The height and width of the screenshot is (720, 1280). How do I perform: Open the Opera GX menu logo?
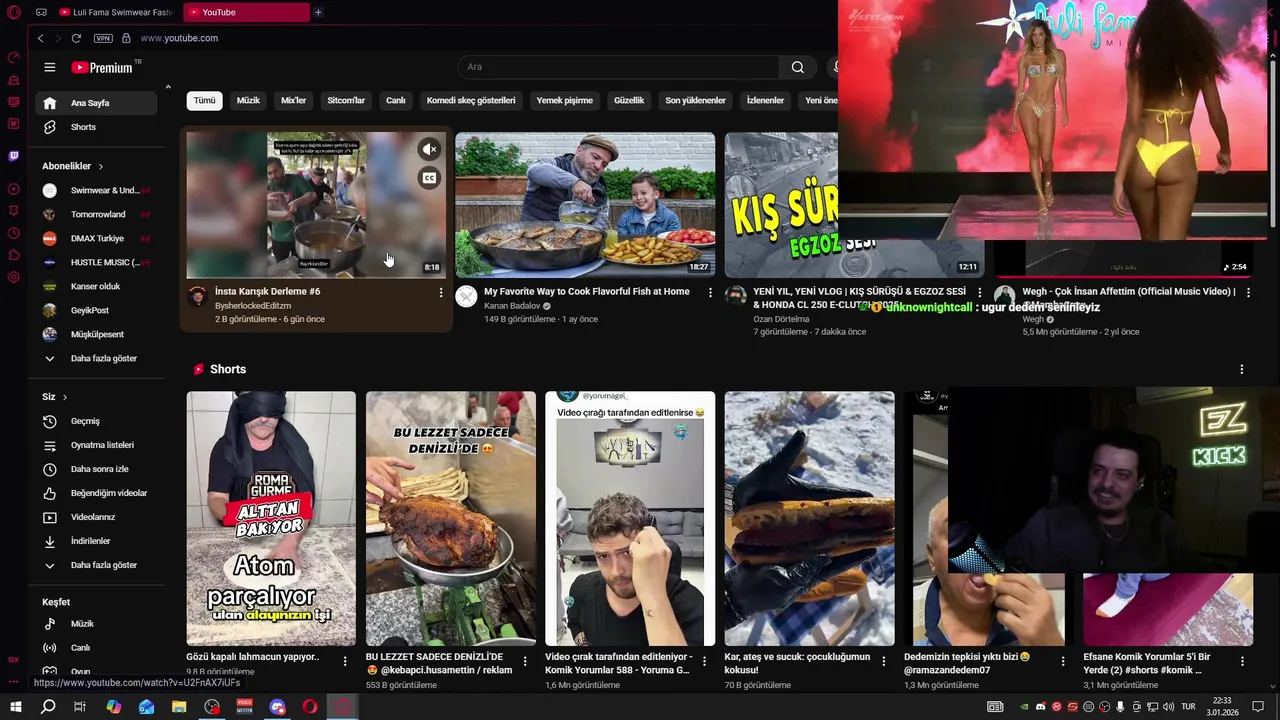tap(14, 12)
